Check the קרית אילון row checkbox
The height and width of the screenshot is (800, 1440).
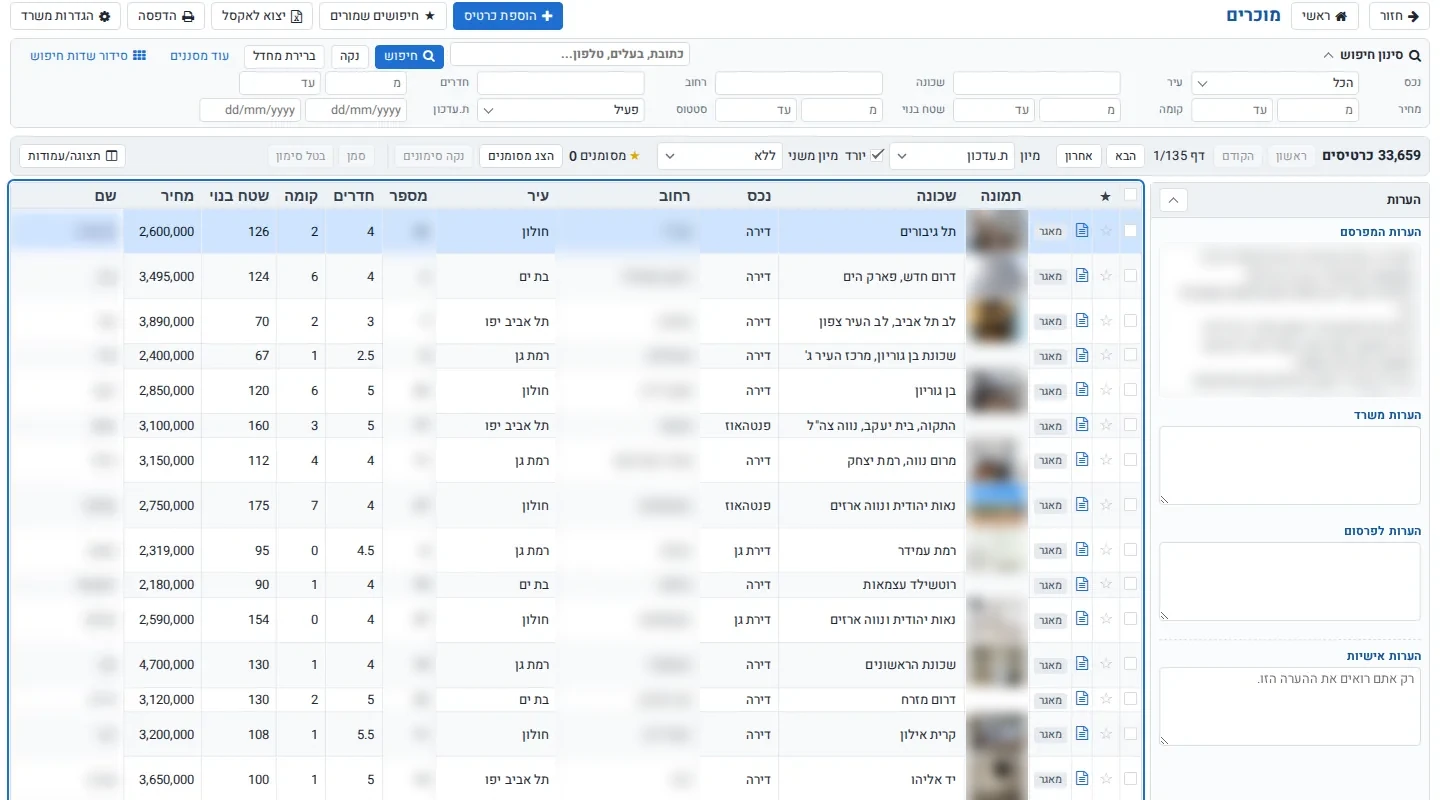pos(1130,734)
